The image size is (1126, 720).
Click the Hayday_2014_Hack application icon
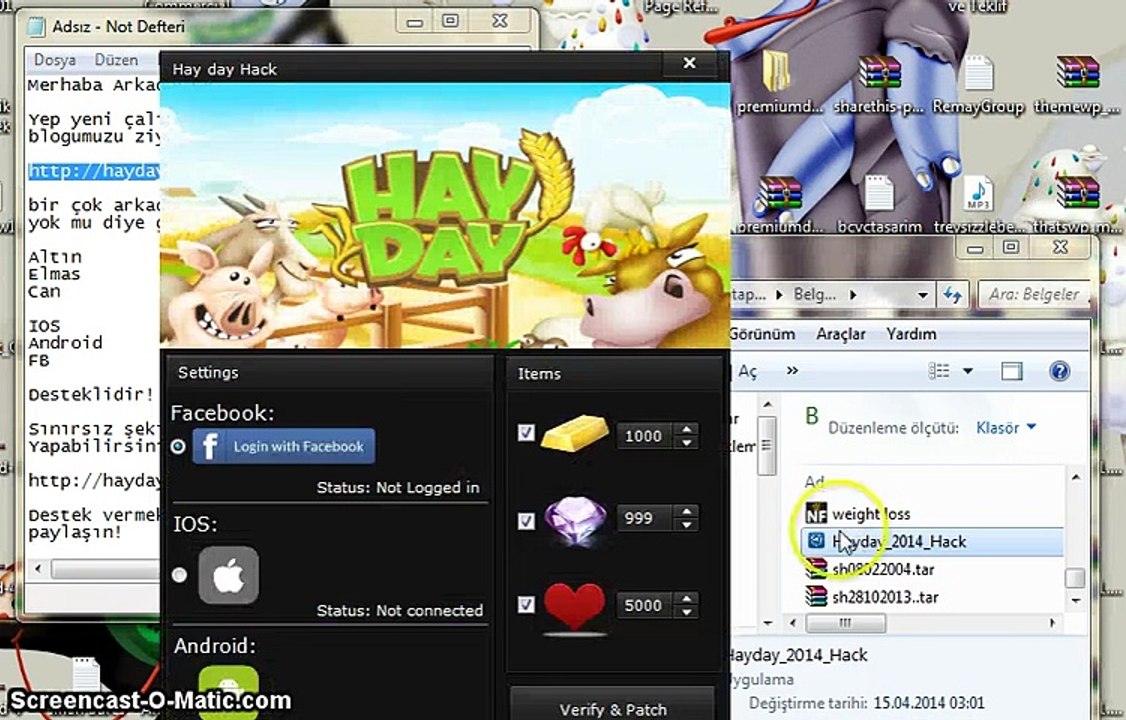coord(816,541)
